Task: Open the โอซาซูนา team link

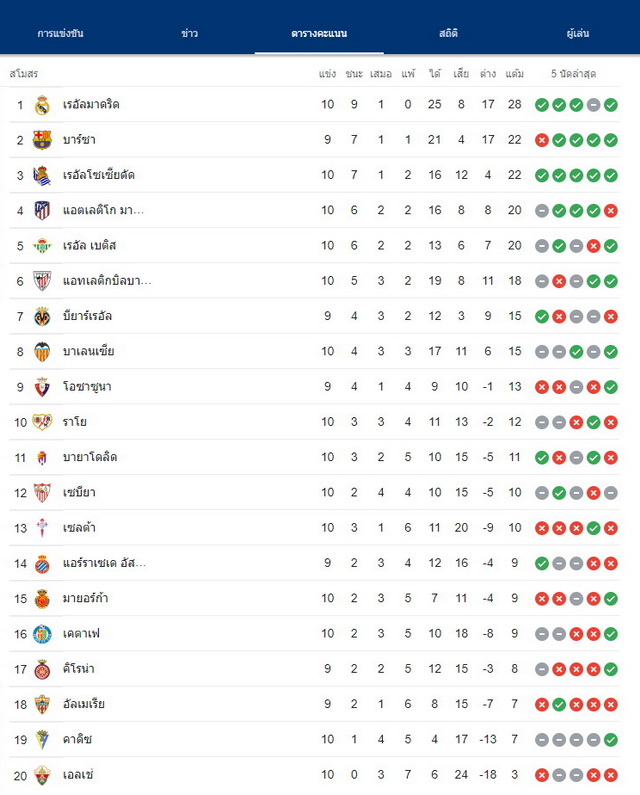Action: point(87,387)
